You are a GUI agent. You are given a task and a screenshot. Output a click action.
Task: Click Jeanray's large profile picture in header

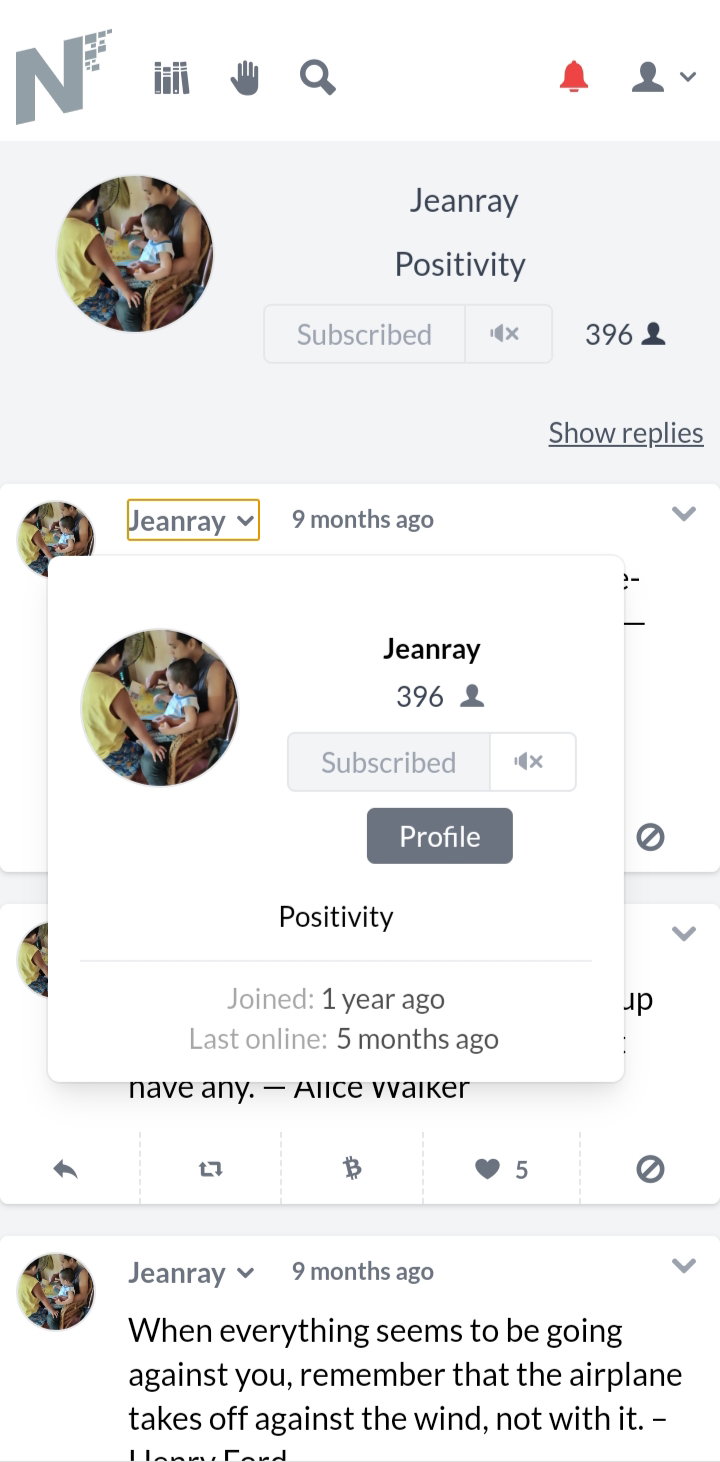pyautogui.click(x=134, y=254)
